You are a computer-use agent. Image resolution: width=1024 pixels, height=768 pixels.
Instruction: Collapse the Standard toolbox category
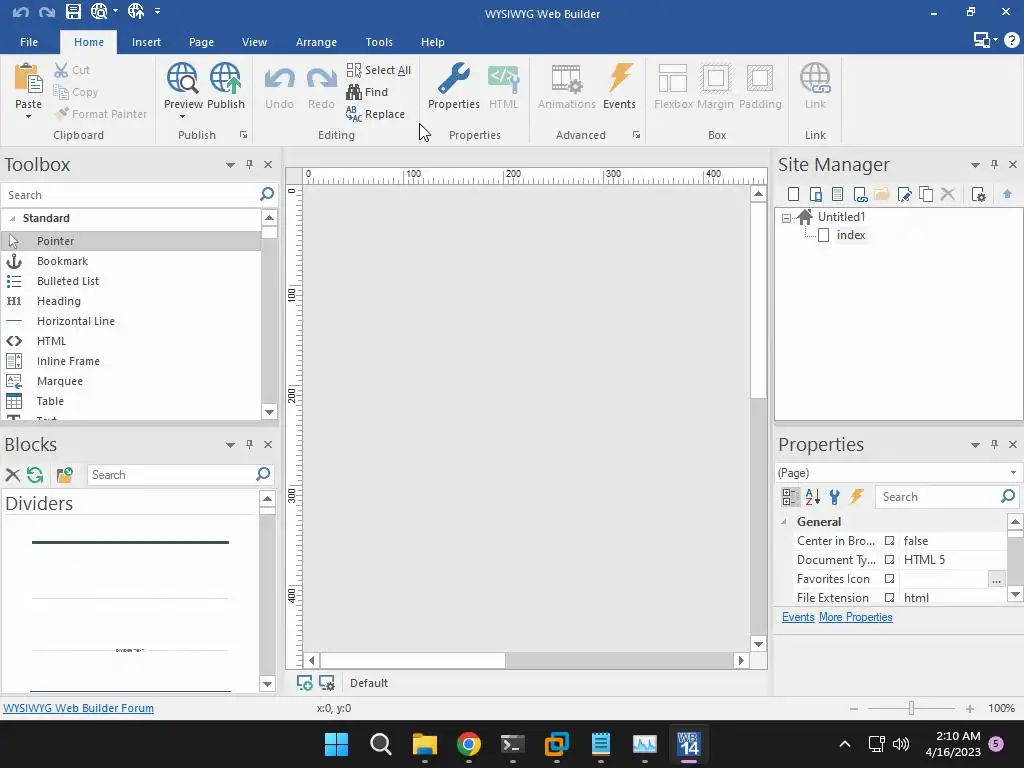12,218
